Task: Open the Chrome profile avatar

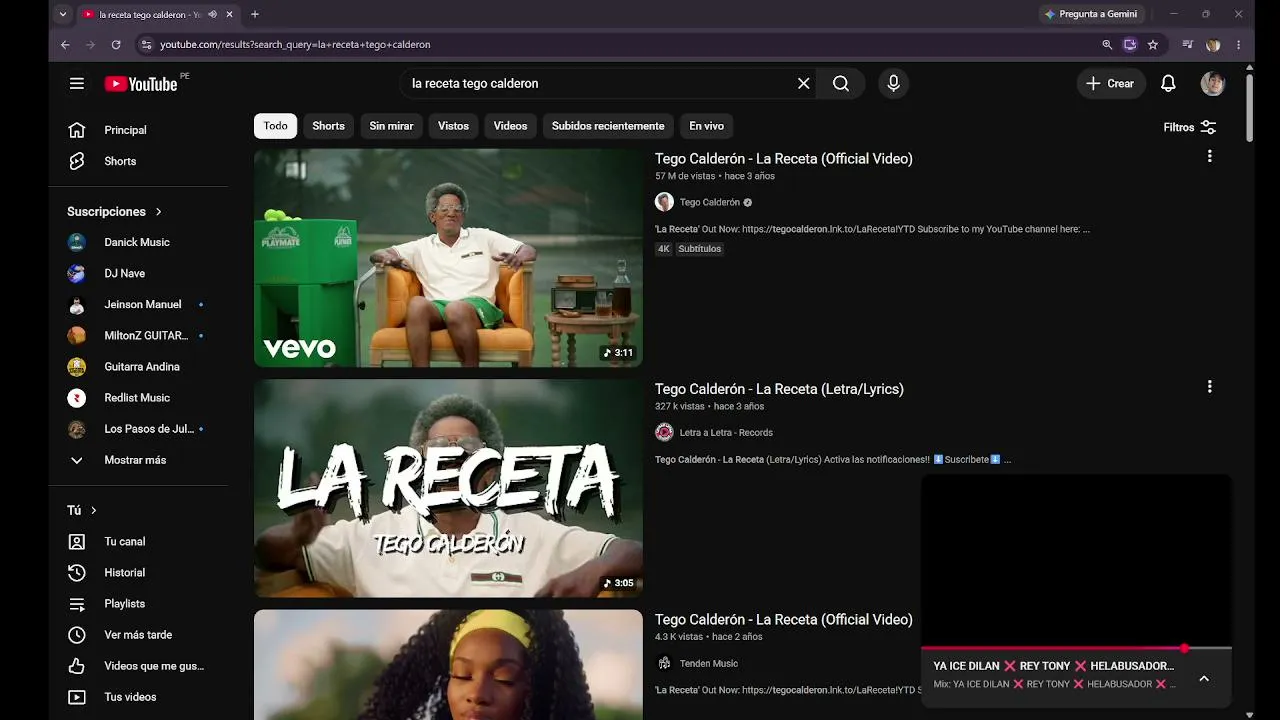Action: coord(1213,45)
